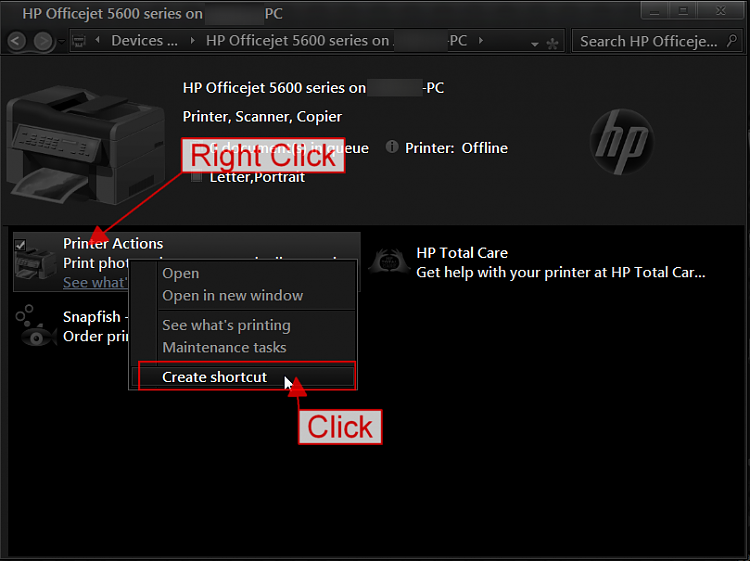Choose Maintenance tasks in context menu
The image size is (750, 561).
point(244,347)
